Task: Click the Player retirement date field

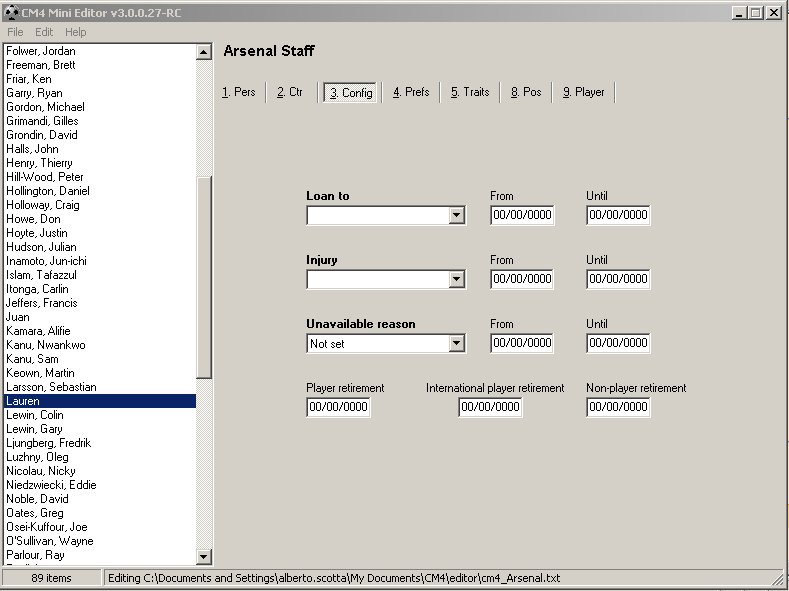Action: click(x=338, y=407)
